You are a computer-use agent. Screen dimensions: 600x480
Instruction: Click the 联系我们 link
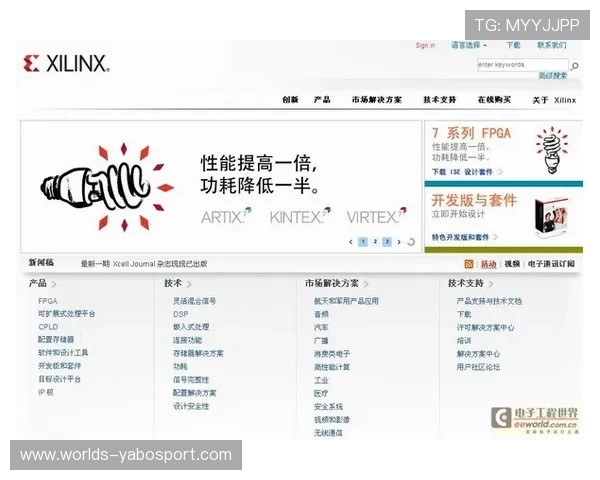click(551, 45)
